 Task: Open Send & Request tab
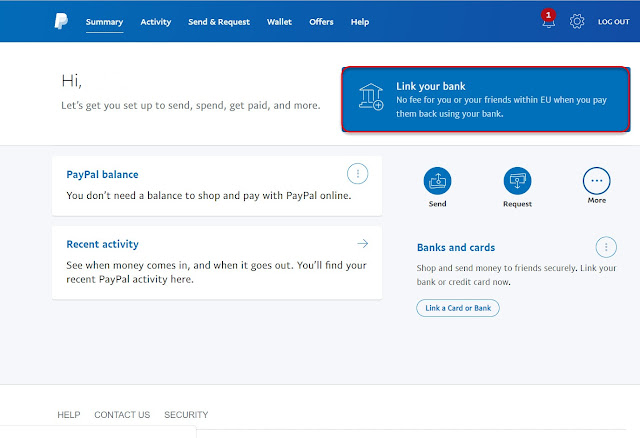[219, 22]
